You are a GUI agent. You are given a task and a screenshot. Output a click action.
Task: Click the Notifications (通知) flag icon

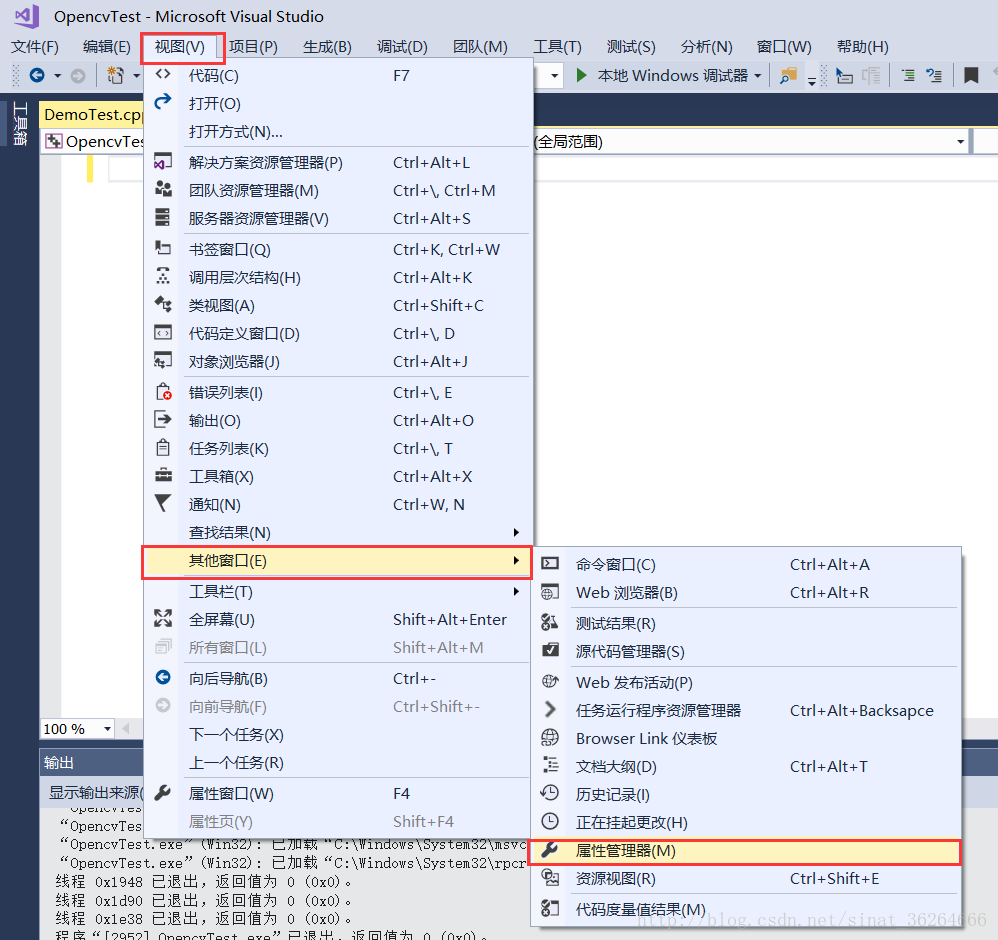pyautogui.click(x=163, y=503)
